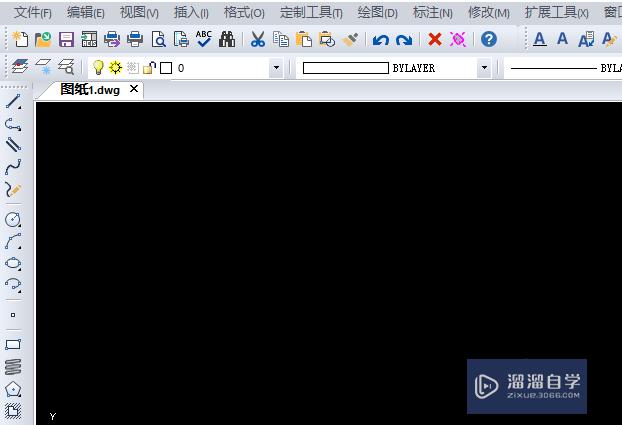Undo the last action
Viewport: 622px width, 425px height.
tap(380, 40)
